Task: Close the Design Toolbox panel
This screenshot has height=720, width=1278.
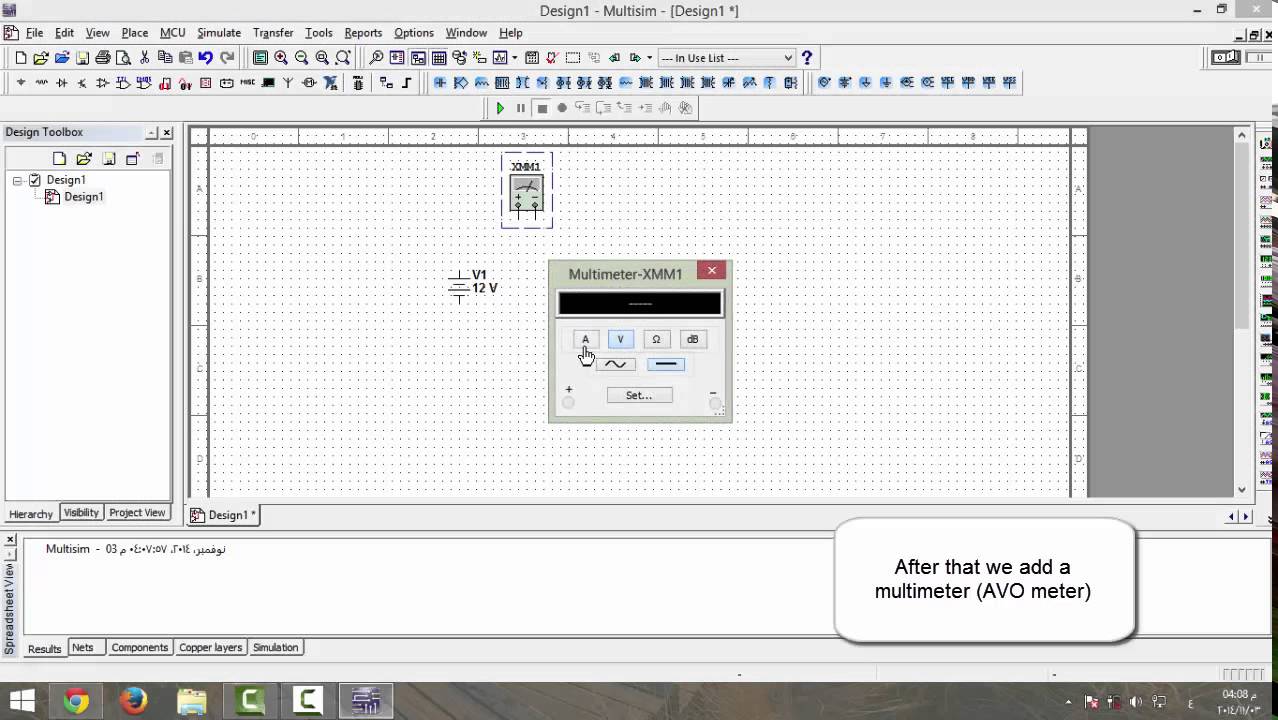Action: click(167, 132)
